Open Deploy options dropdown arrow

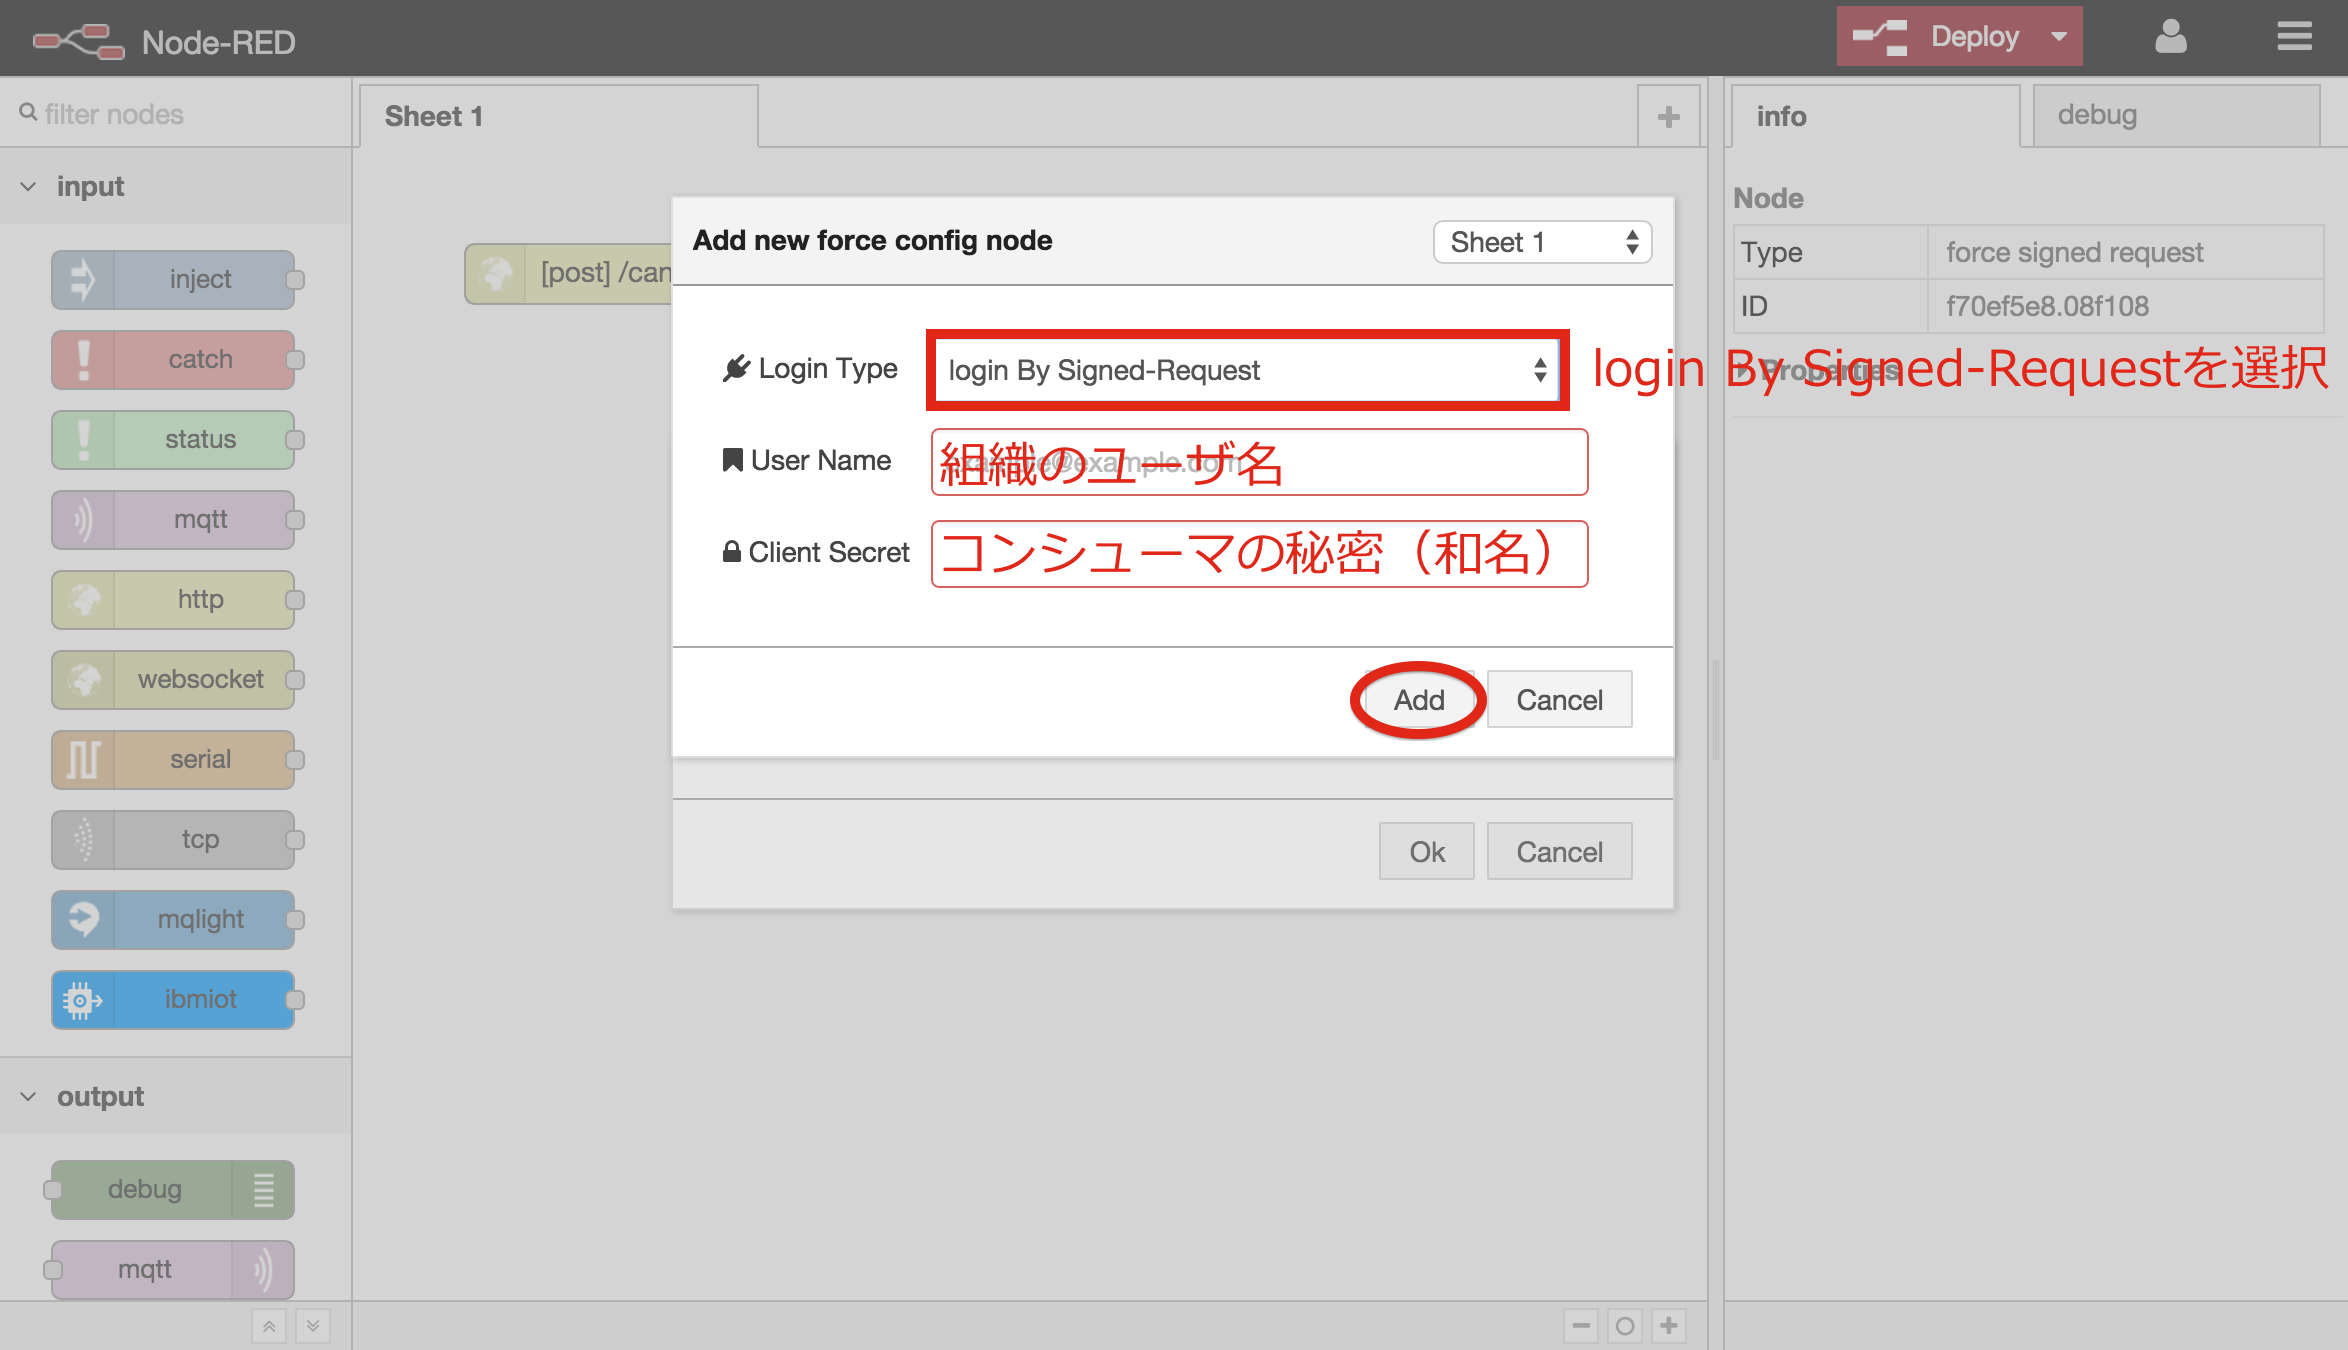click(x=2059, y=37)
